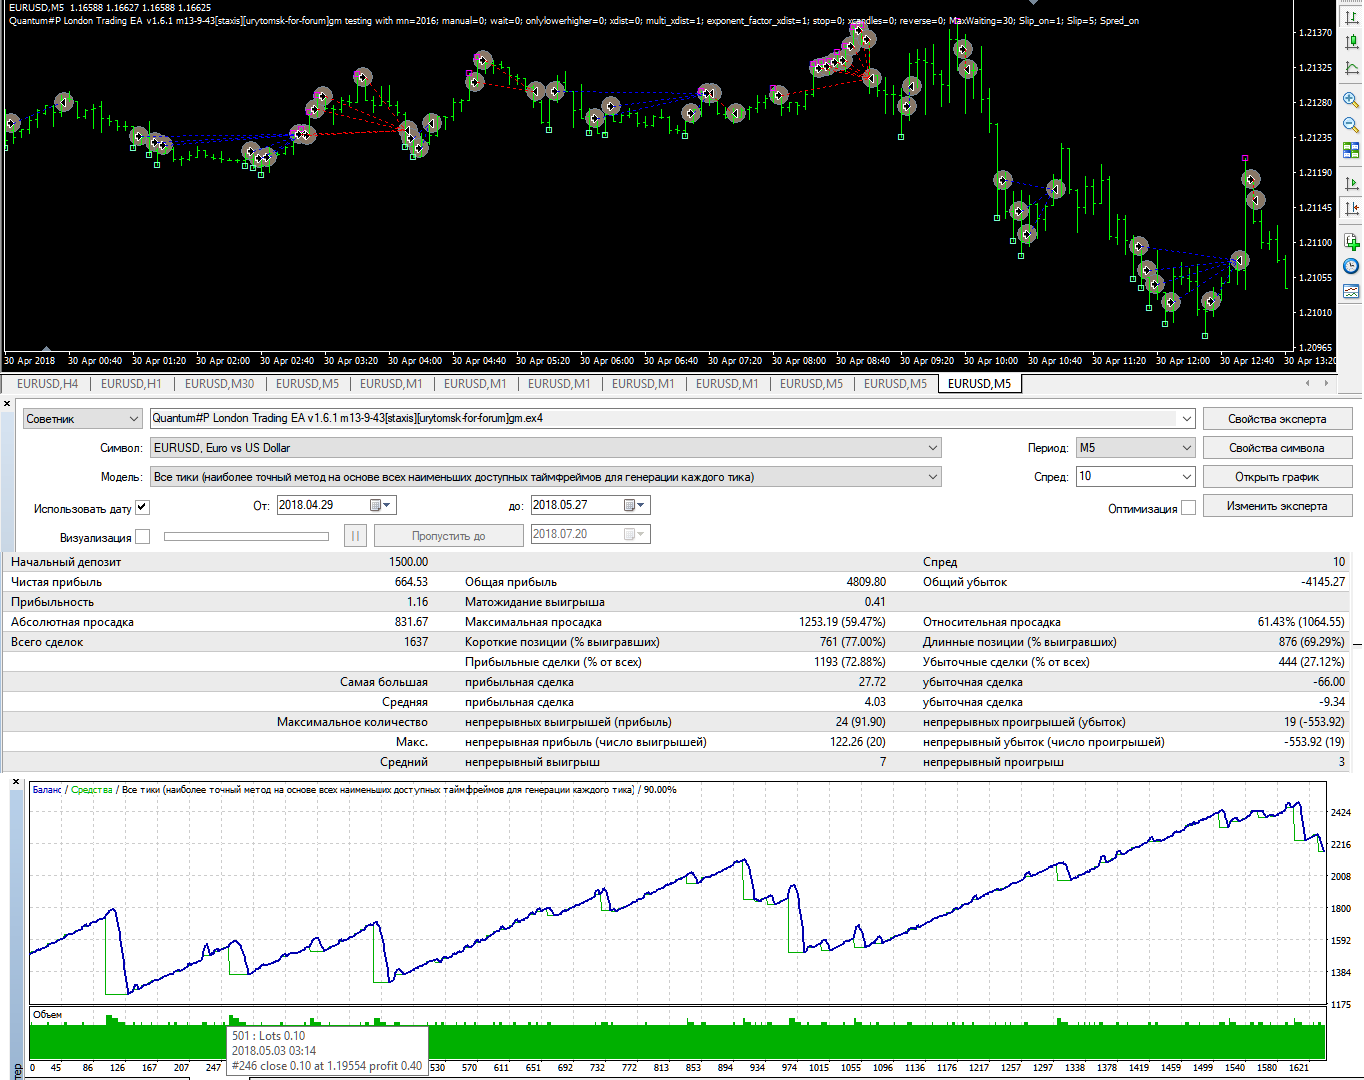This screenshot has height=1080, width=1364.
Task: Click the Пропустить до button
Action: coord(448,536)
